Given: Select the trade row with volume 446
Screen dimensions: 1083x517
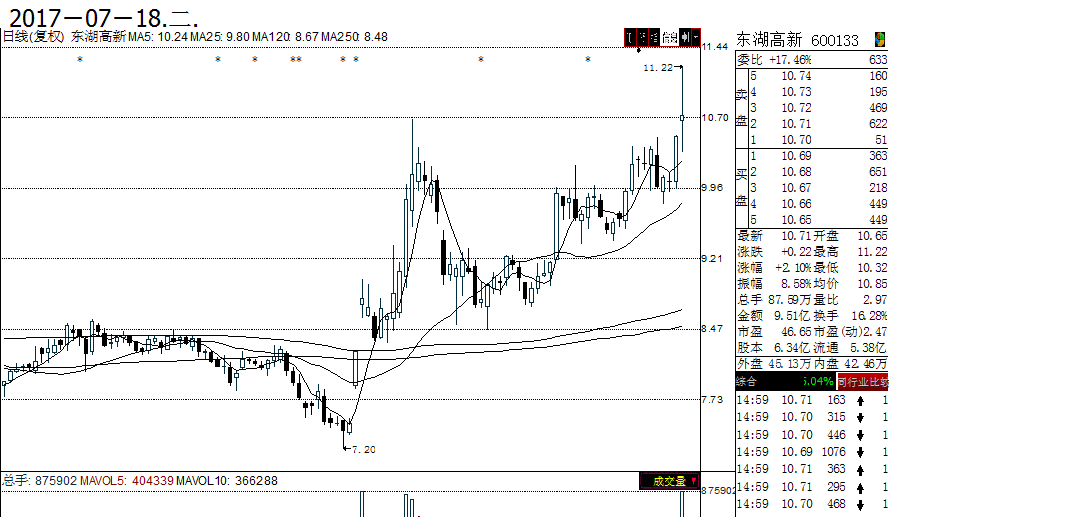Looking at the screenshot, I should point(812,435).
